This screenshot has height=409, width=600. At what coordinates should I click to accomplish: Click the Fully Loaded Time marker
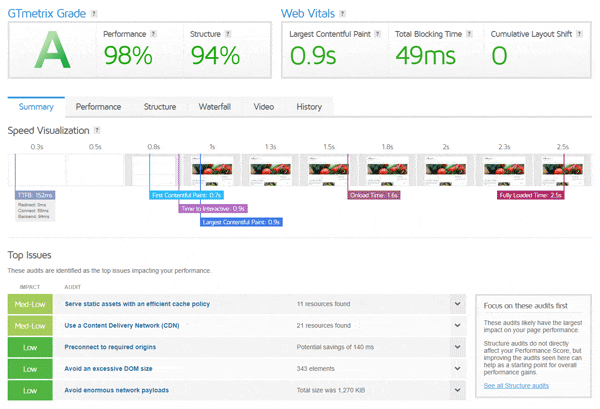[530, 195]
